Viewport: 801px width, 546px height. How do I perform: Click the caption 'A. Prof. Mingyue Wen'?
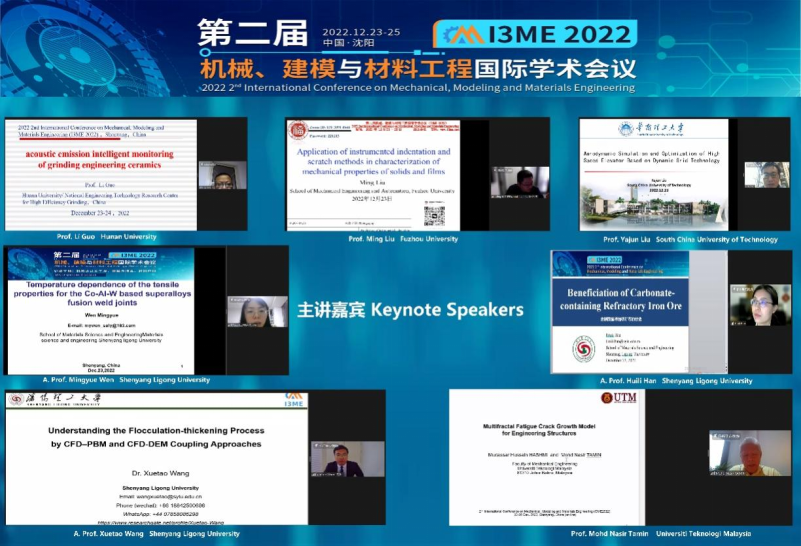click(x=126, y=379)
